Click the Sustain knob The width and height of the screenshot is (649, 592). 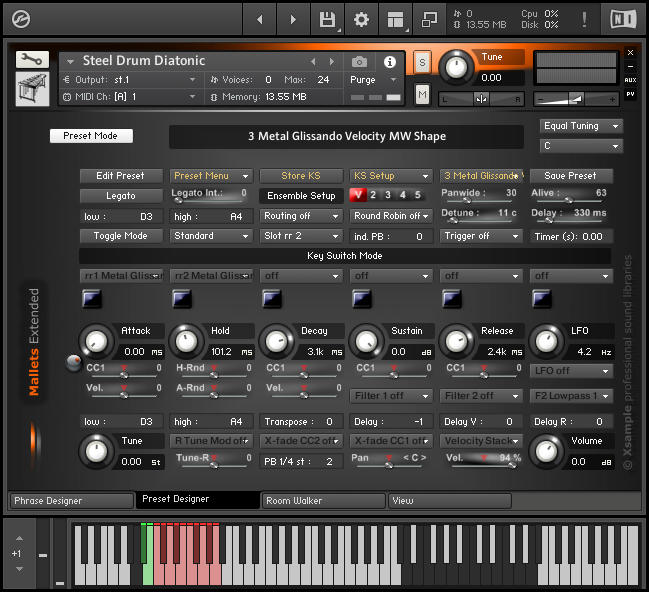(366, 342)
